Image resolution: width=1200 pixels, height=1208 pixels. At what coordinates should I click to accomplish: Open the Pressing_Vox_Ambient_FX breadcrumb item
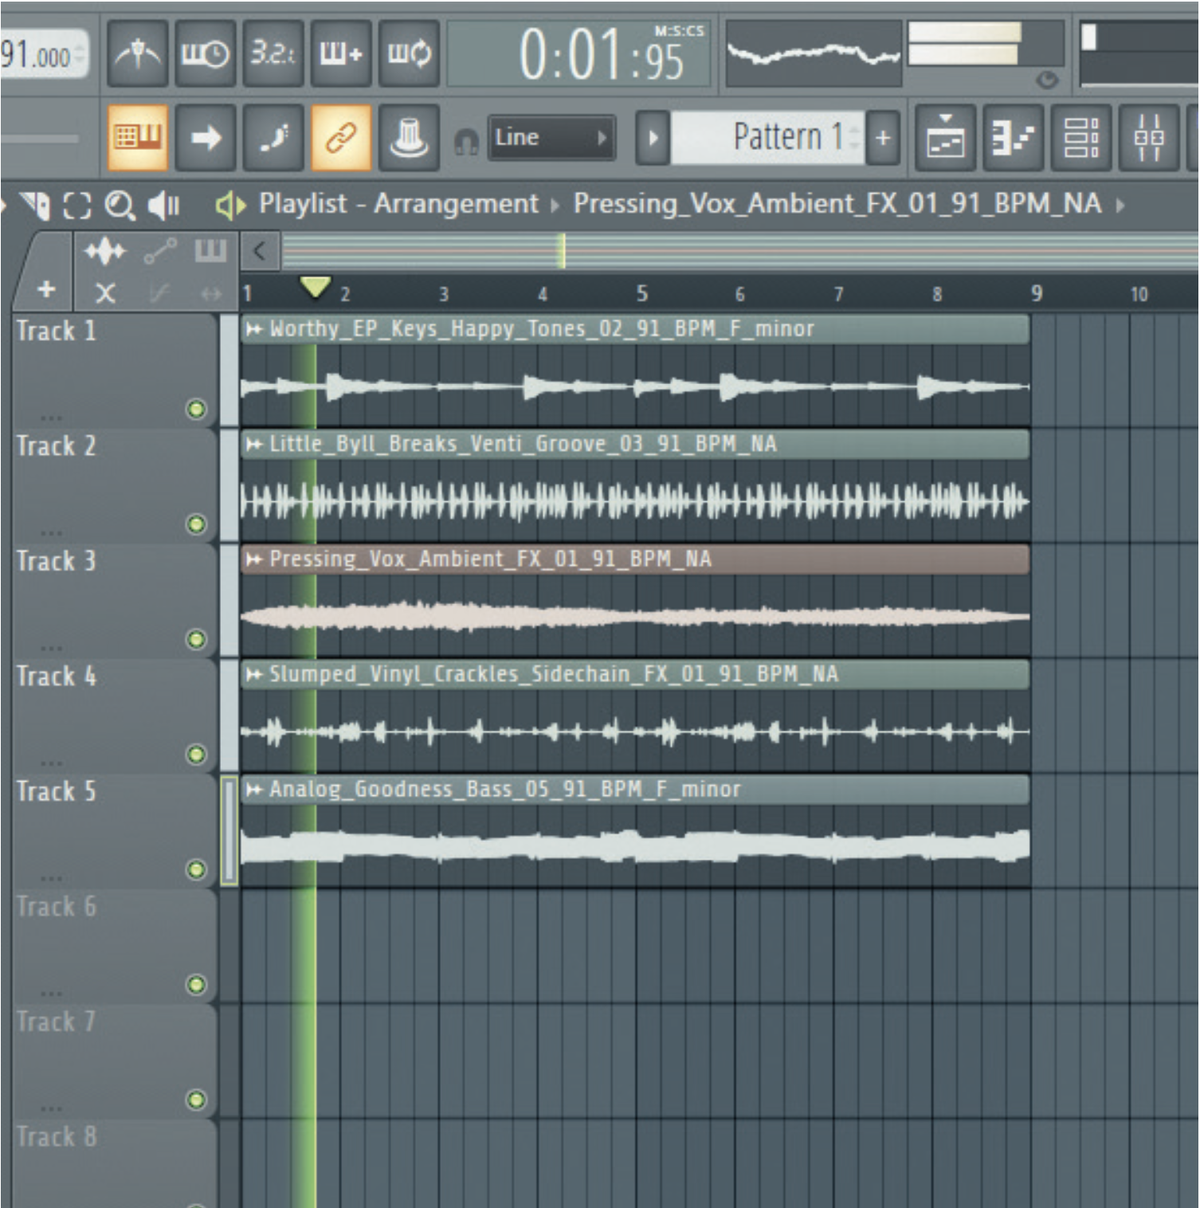837,204
